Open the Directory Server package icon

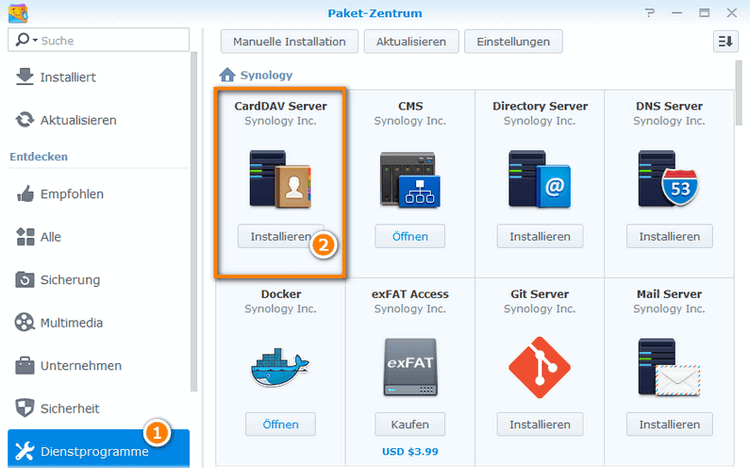[540, 179]
